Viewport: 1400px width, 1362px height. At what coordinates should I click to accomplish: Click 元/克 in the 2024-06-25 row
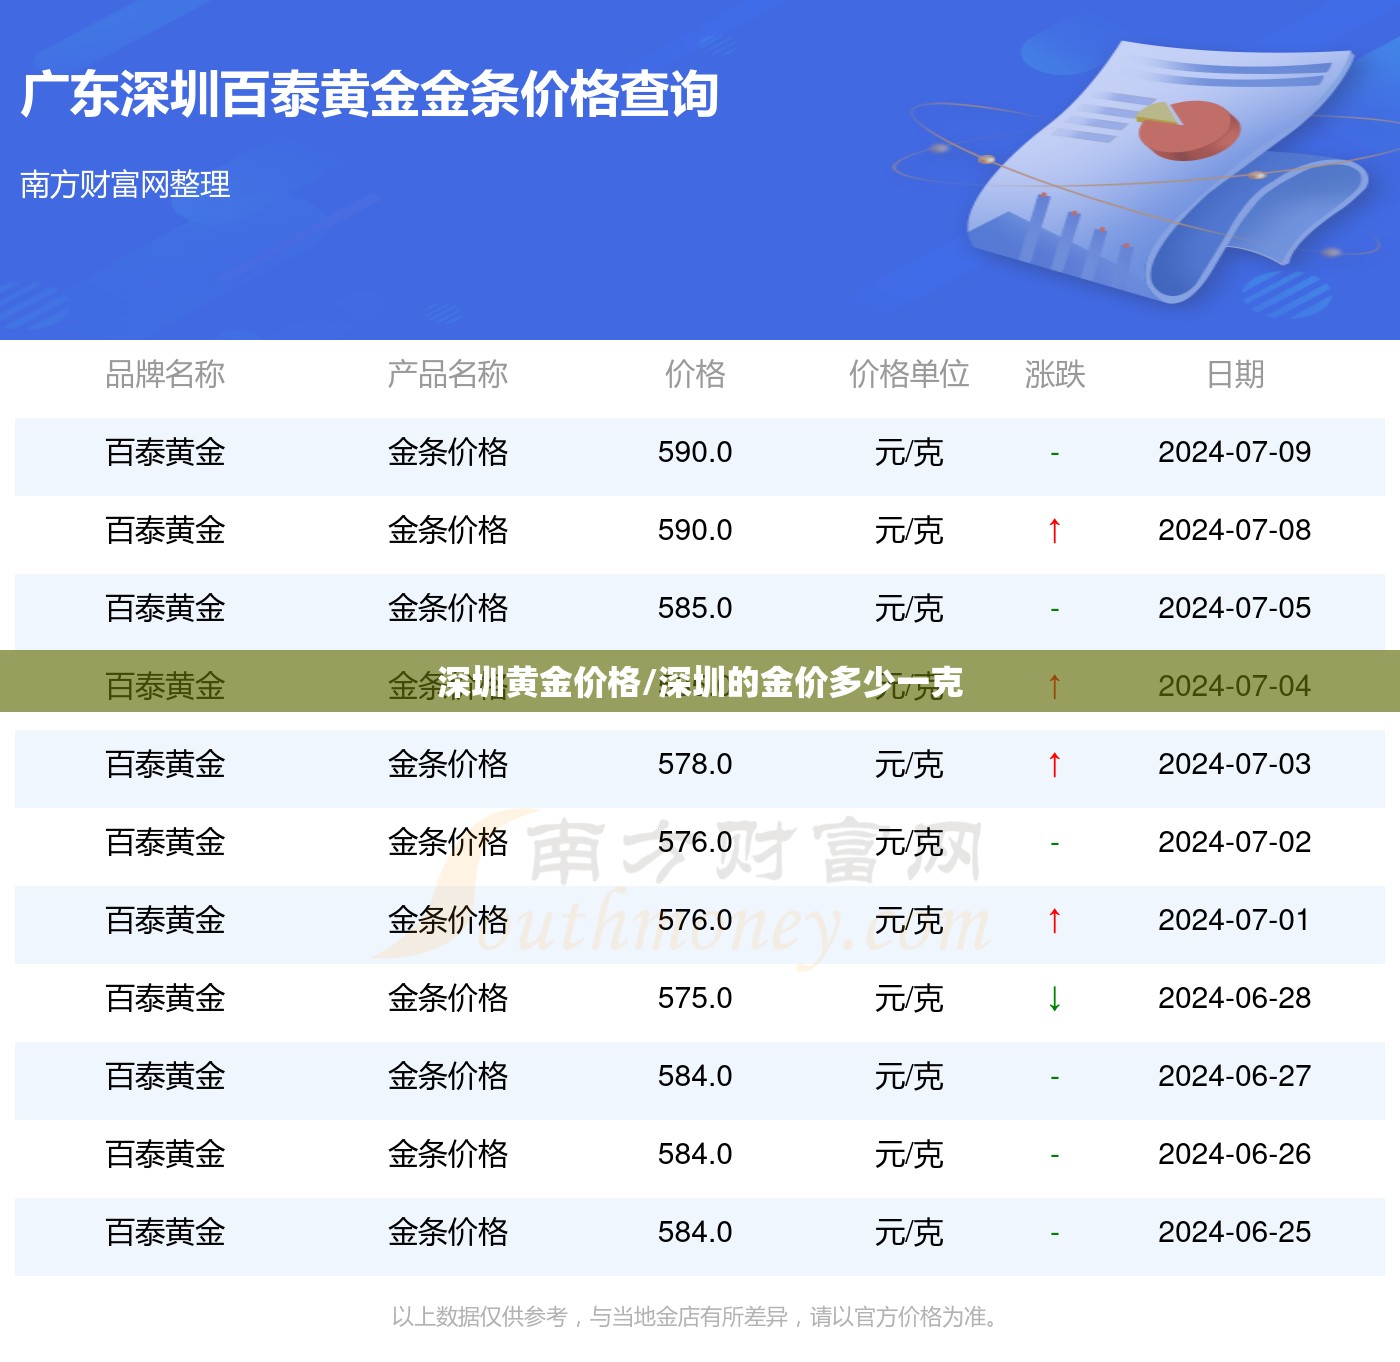coord(909,1232)
